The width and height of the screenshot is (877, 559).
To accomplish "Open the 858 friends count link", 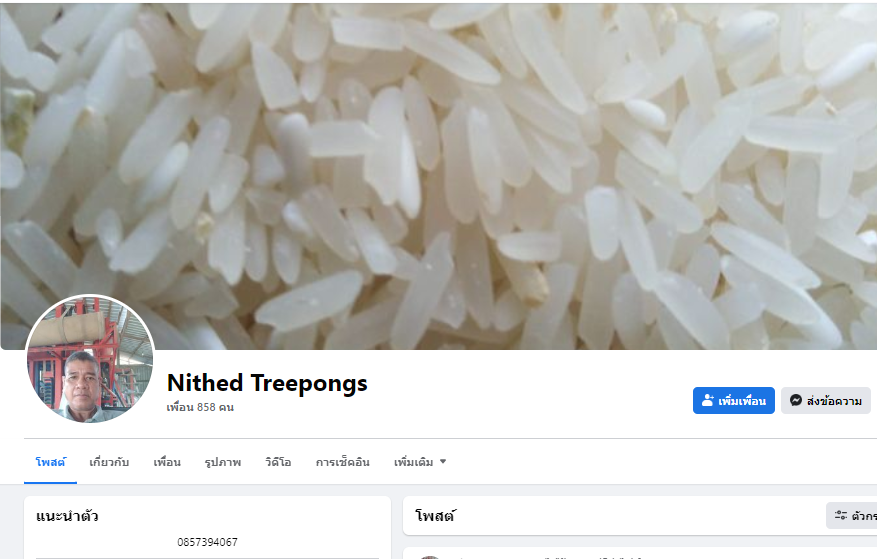I will point(200,407).
